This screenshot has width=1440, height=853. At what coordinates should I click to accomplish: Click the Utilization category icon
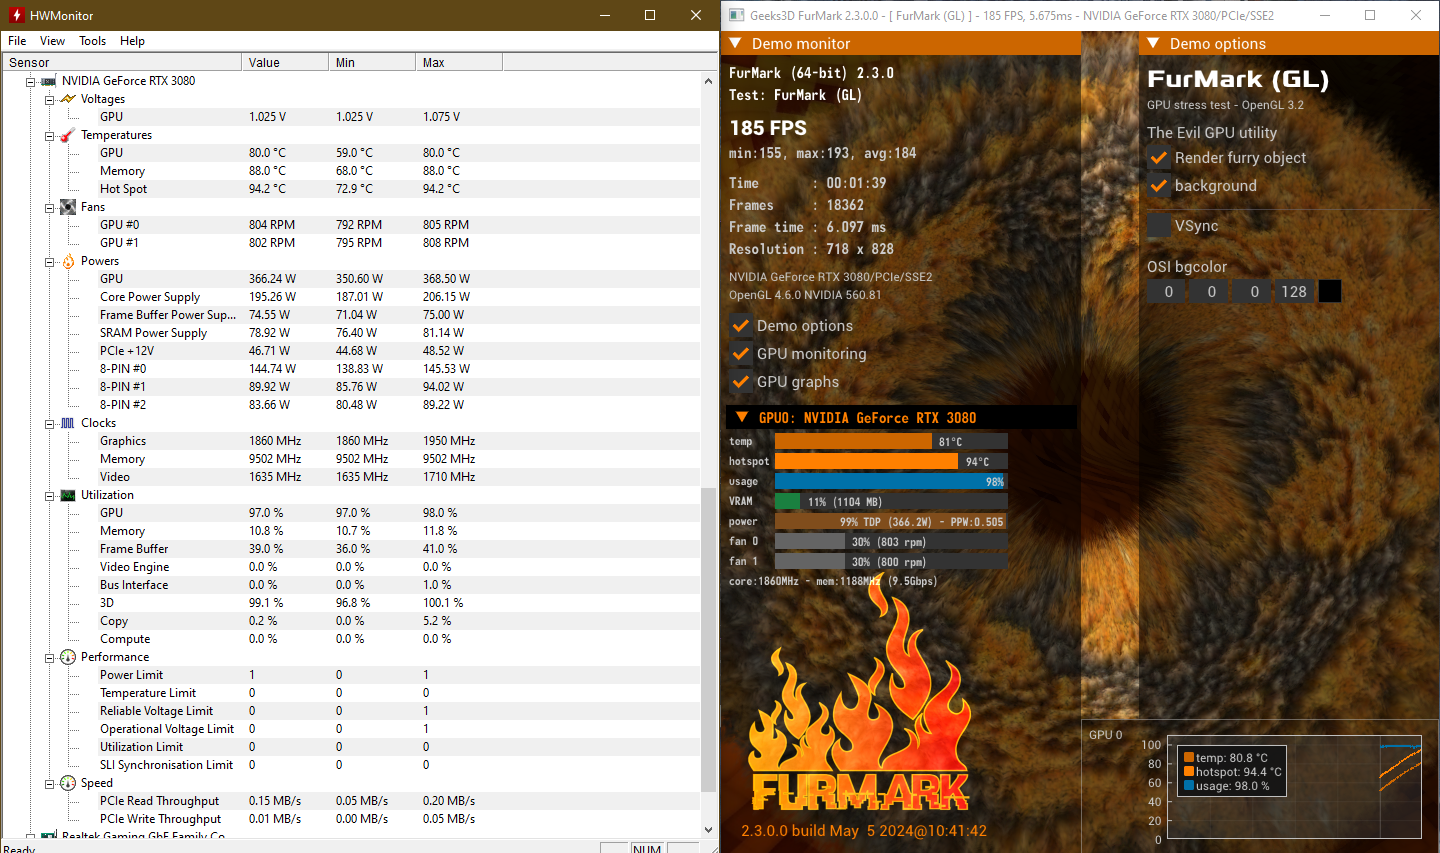[68, 495]
